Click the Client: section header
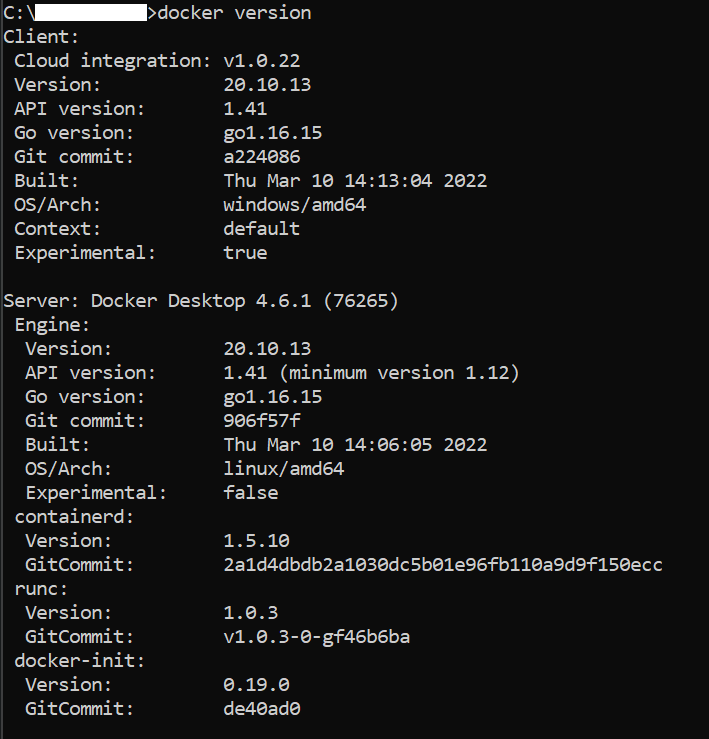This screenshot has width=709, height=739. [x=41, y=37]
